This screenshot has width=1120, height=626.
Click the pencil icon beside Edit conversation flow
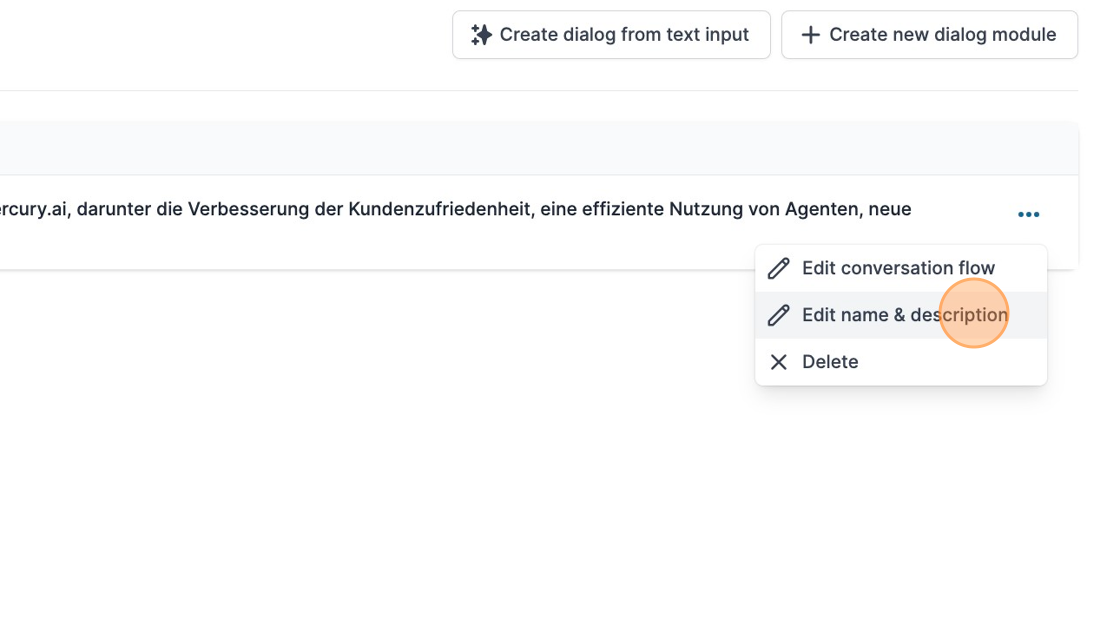coord(779,268)
